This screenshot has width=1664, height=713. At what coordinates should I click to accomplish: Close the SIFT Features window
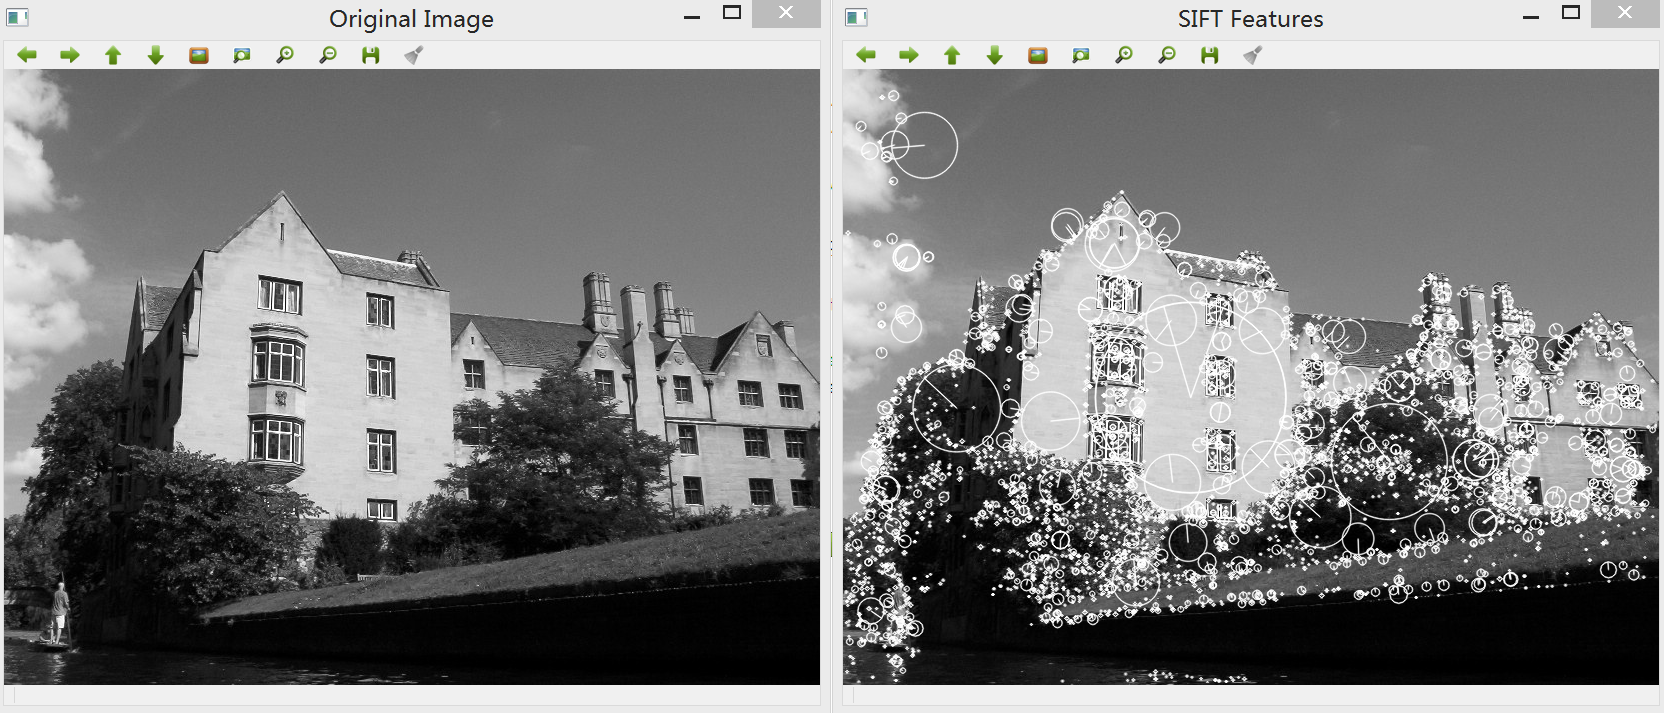[x=1625, y=13]
